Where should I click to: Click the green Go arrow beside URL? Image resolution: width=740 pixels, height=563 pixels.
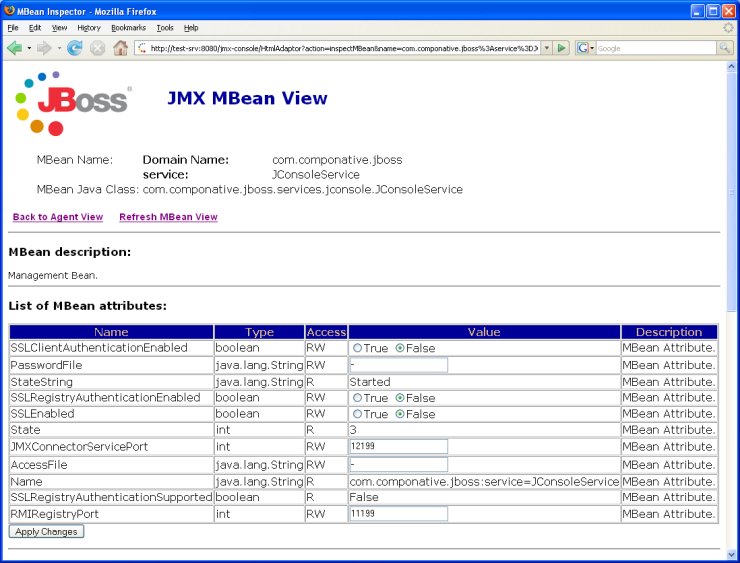click(x=561, y=48)
